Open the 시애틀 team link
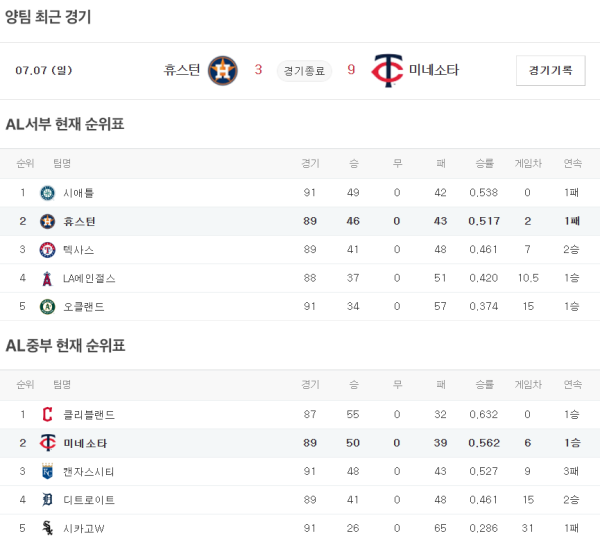Screen dimensions: 600x554 pos(78,192)
